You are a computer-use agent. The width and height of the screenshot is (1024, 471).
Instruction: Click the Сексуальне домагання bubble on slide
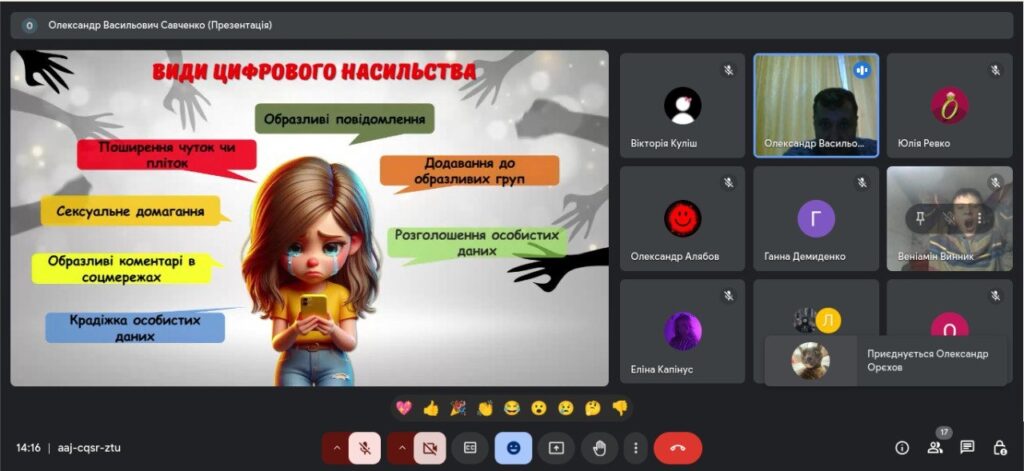click(x=130, y=212)
